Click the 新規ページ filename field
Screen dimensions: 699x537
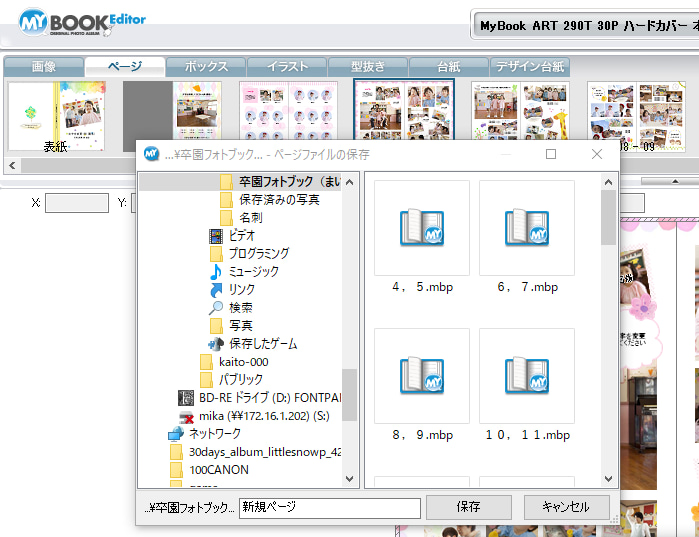(330, 508)
